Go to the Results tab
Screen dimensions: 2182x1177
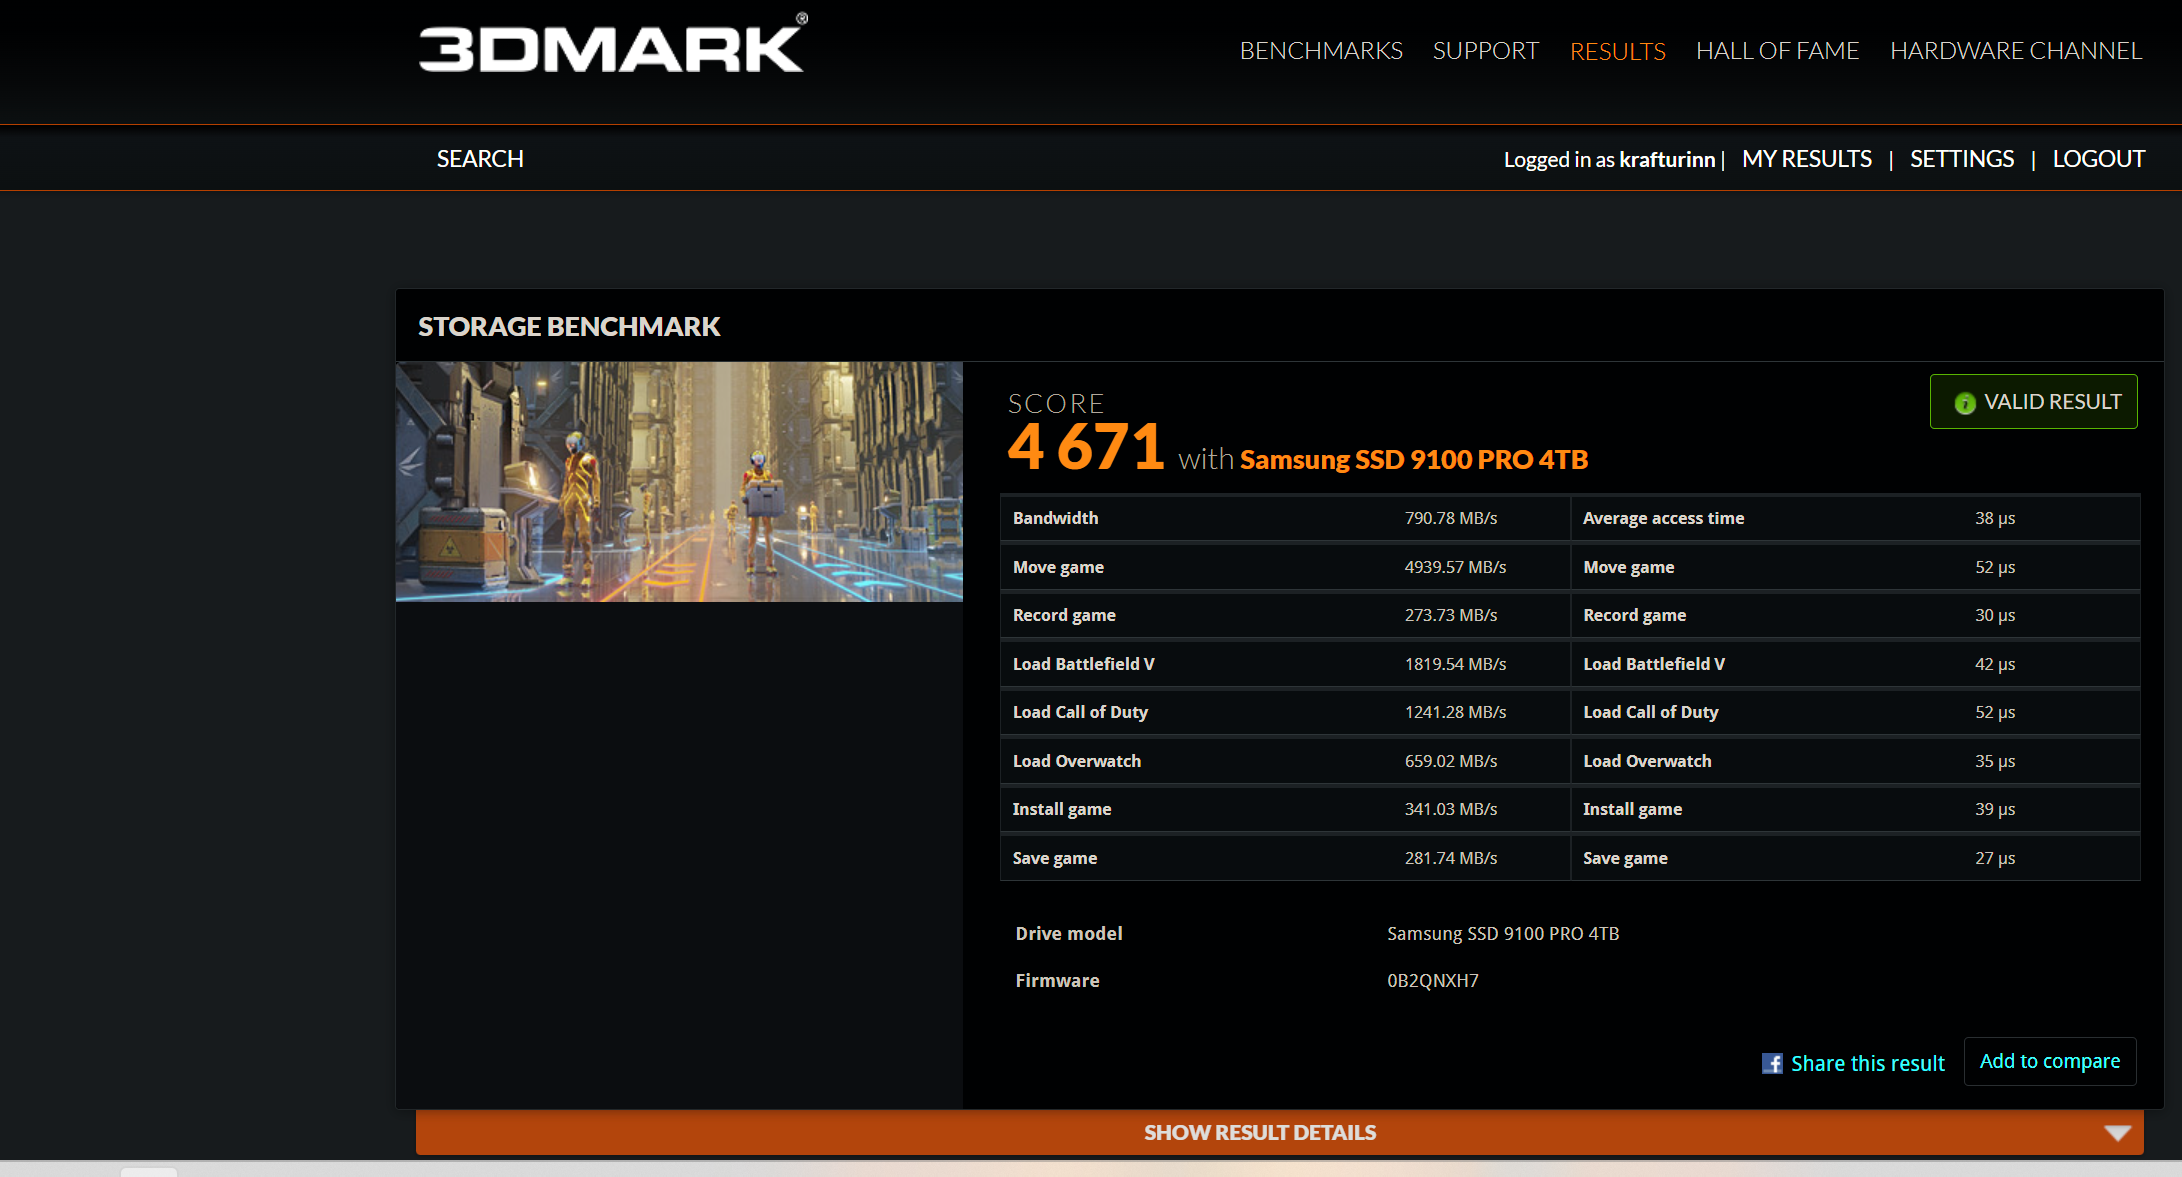tap(1617, 51)
